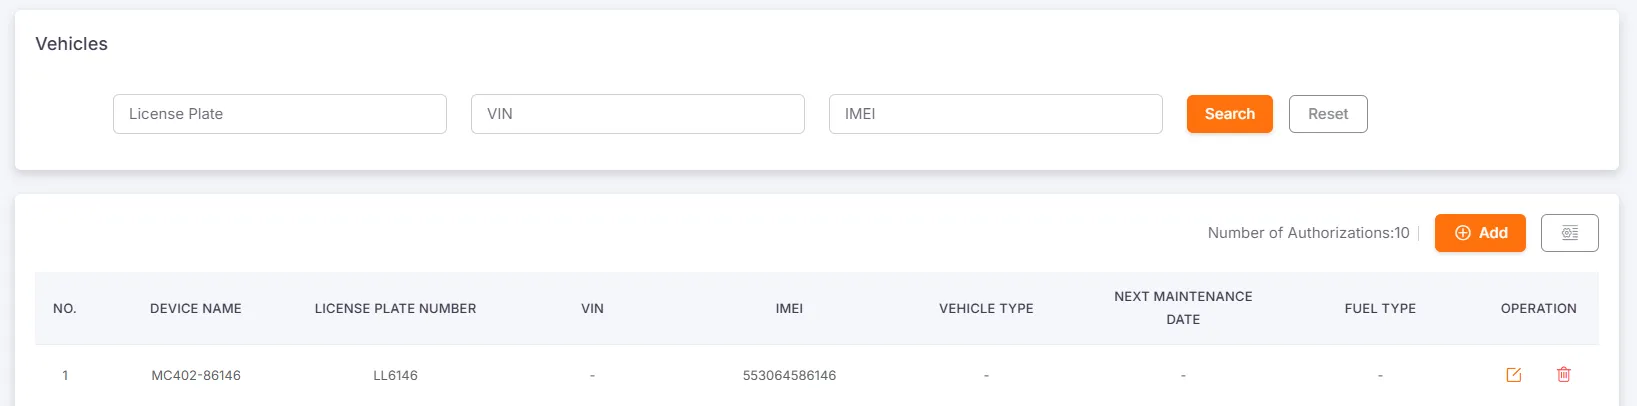Click the red trash delete icon
Viewport: 1637px width, 406px height.
coord(1563,375)
